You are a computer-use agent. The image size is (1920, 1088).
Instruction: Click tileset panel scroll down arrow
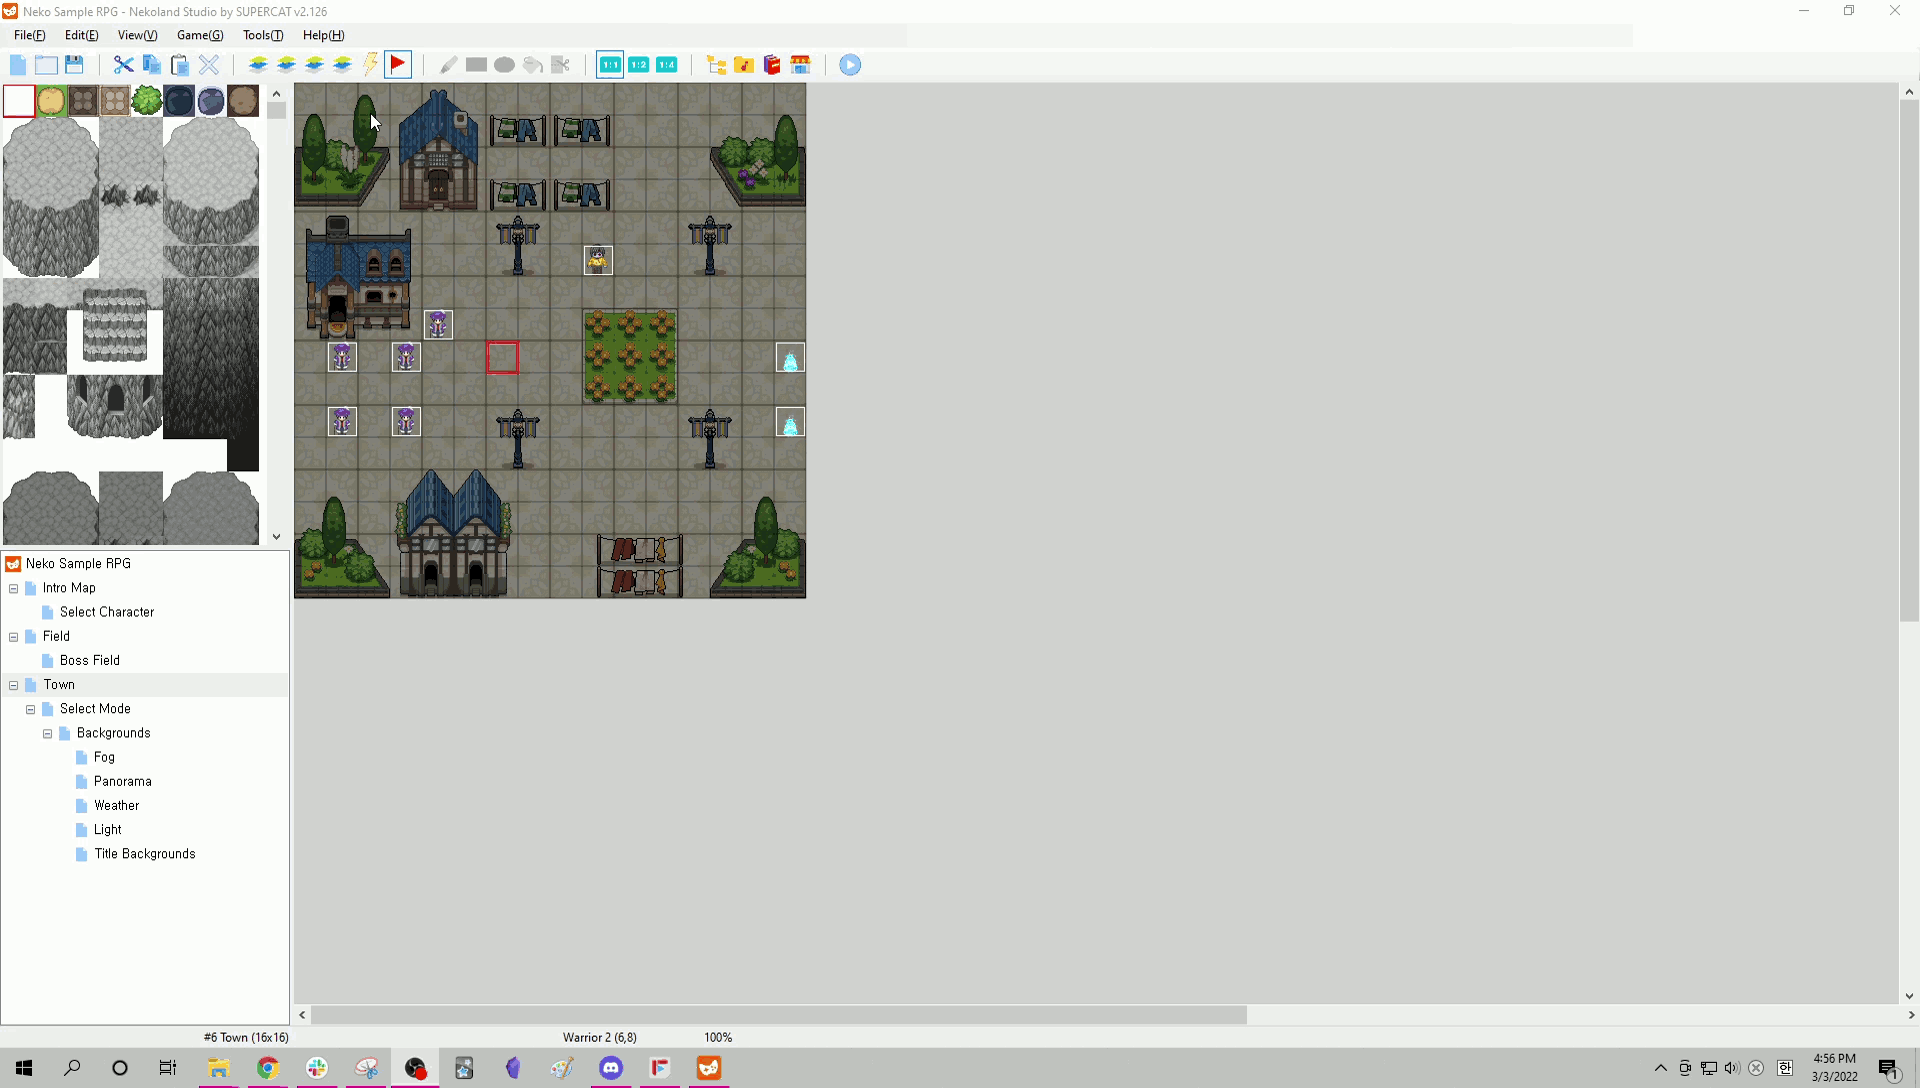(277, 537)
